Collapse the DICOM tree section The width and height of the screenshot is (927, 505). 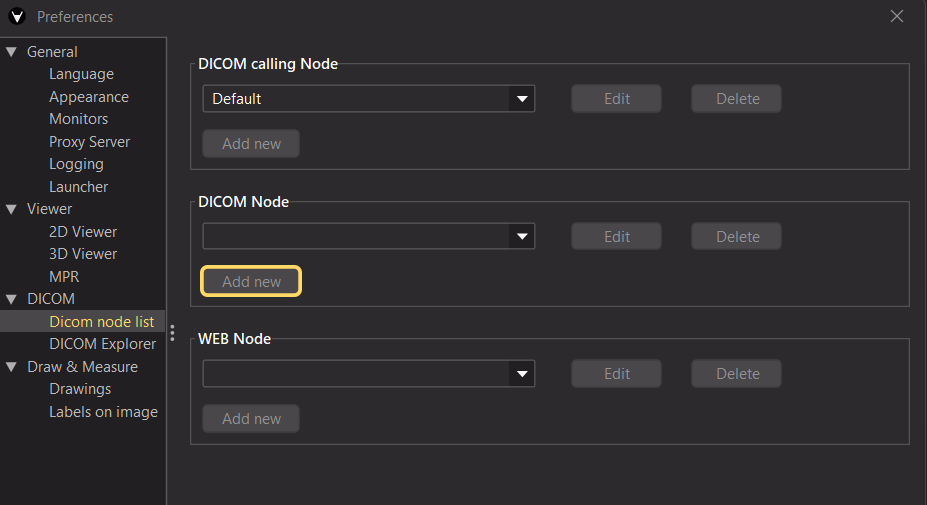[11, 299]
